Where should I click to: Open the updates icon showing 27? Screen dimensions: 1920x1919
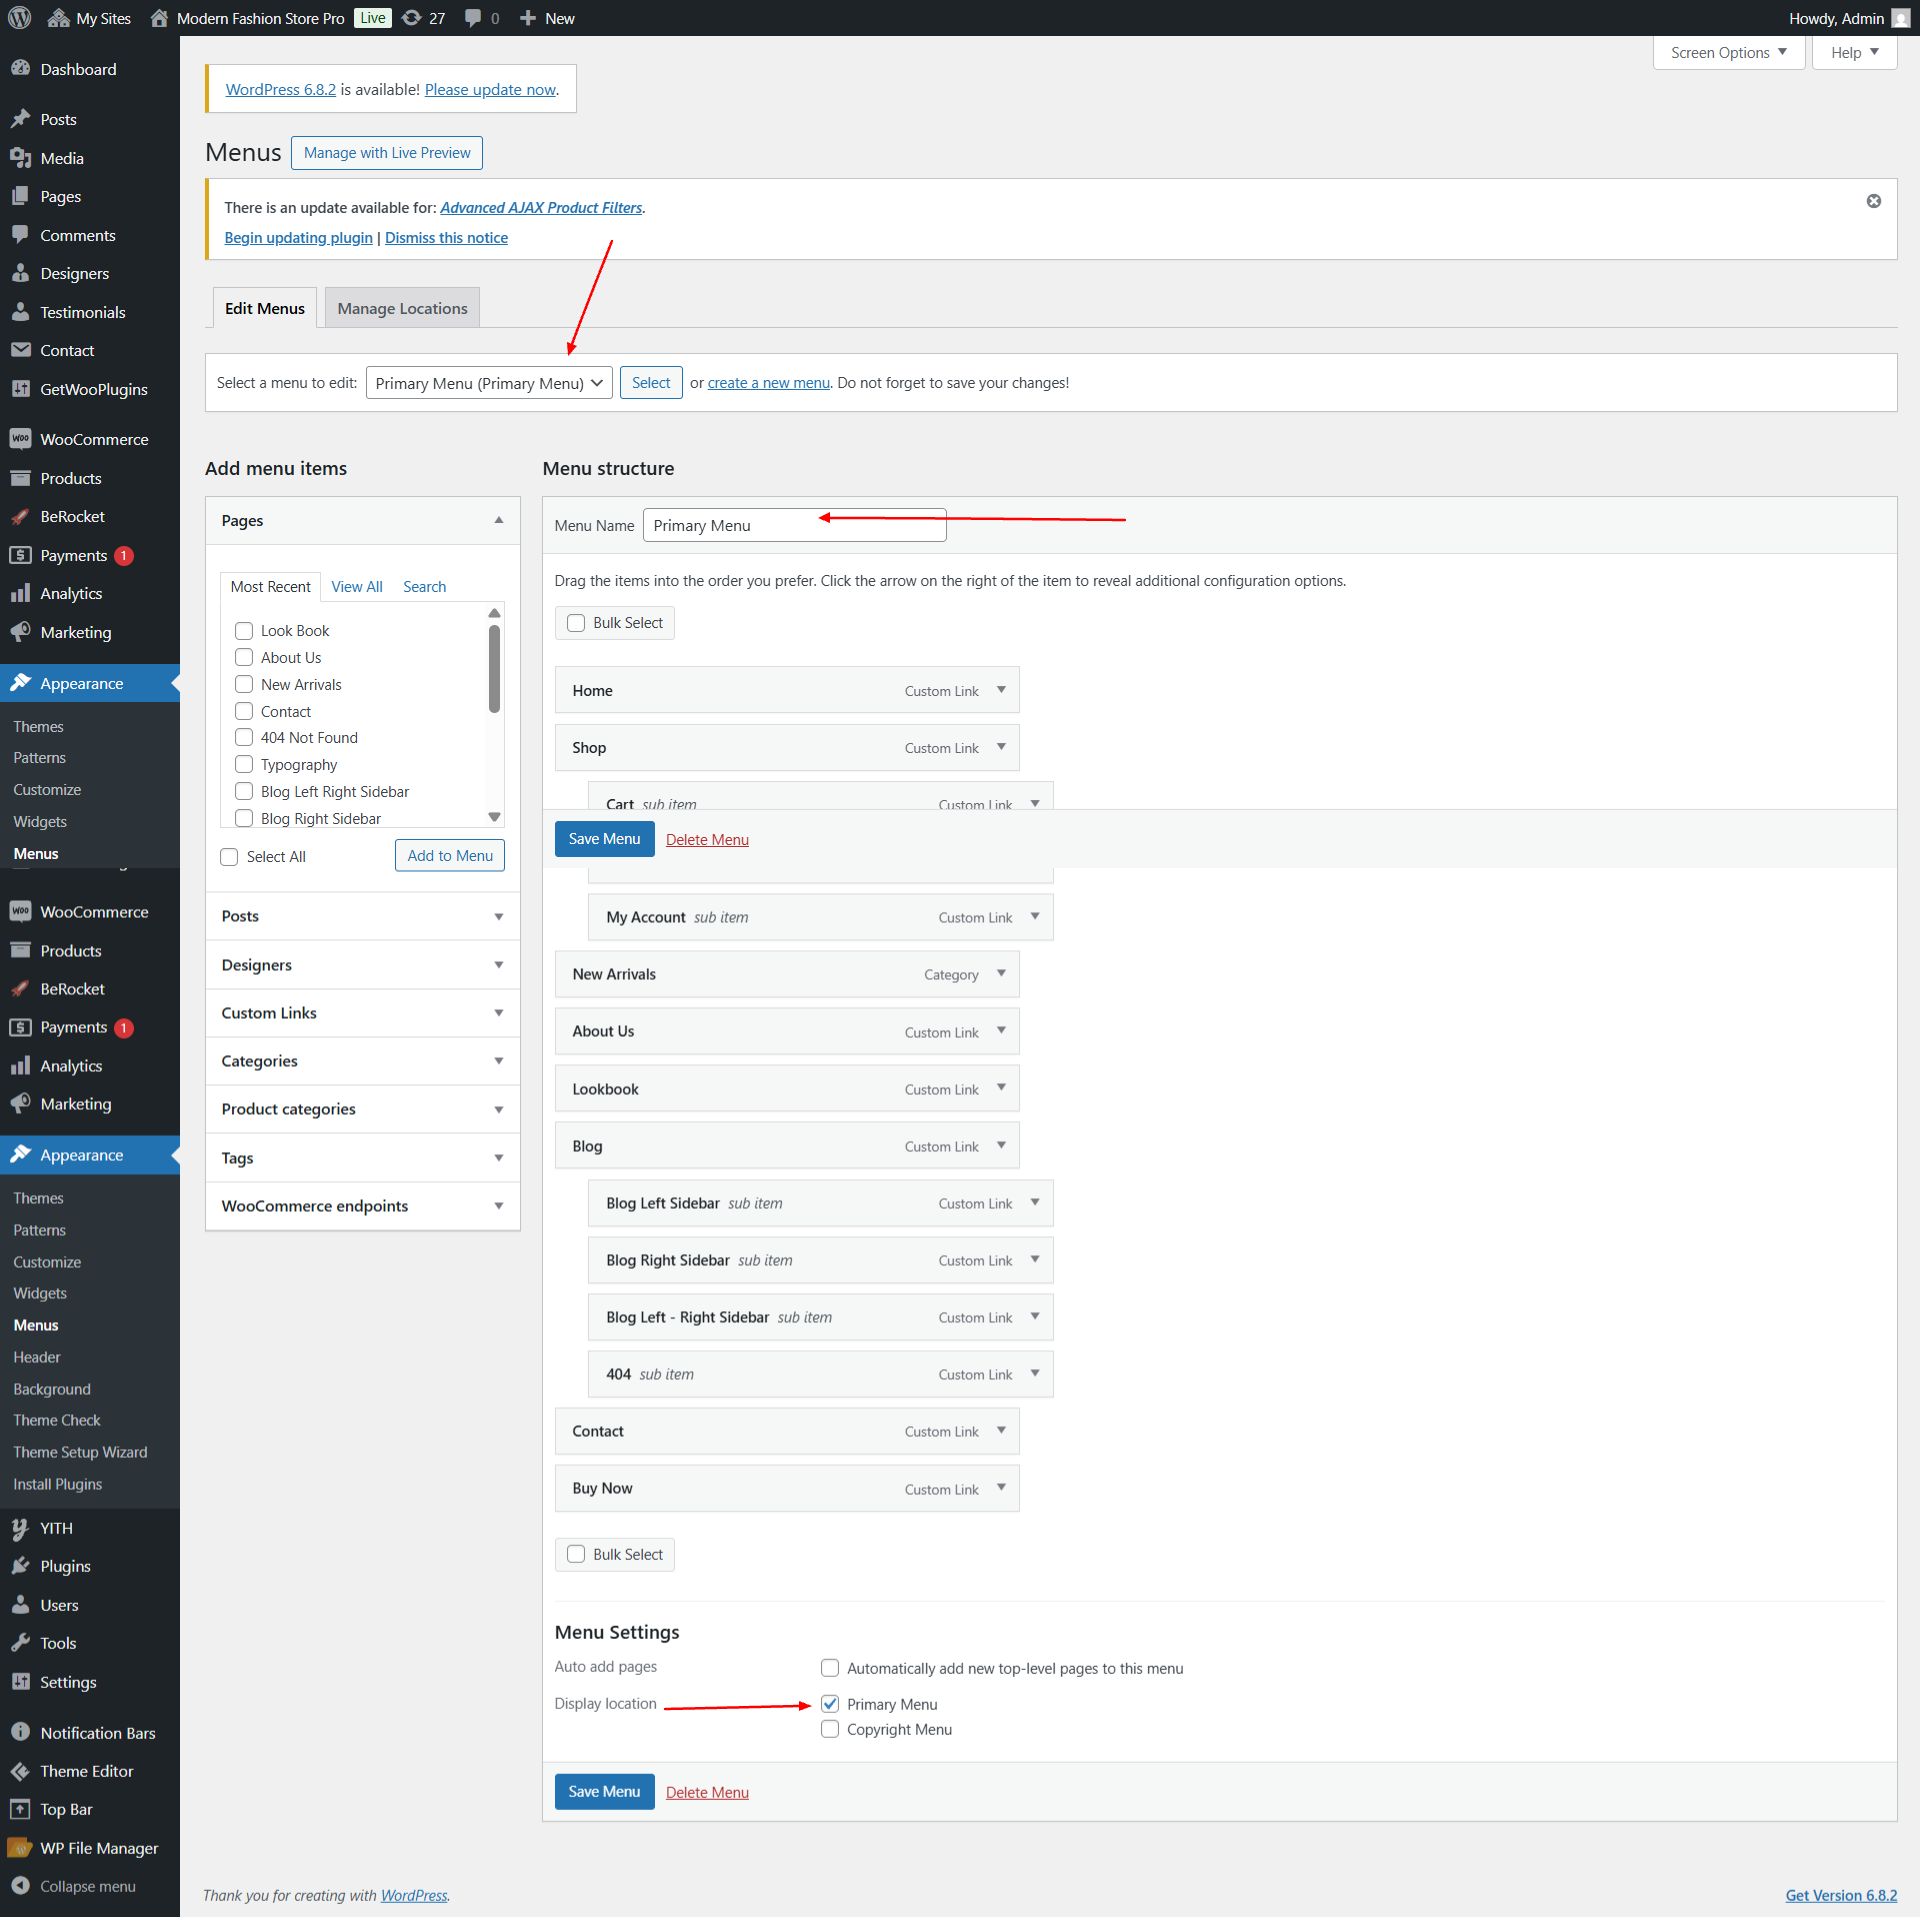[423, 18]
